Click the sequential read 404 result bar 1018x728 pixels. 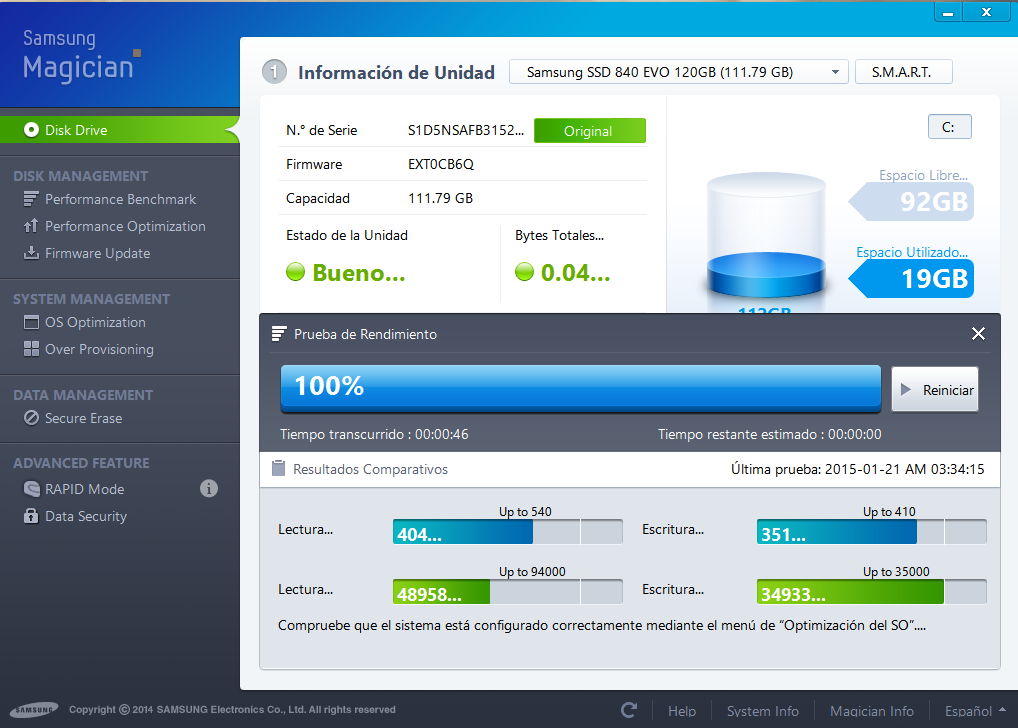click(x=507, y=532)
